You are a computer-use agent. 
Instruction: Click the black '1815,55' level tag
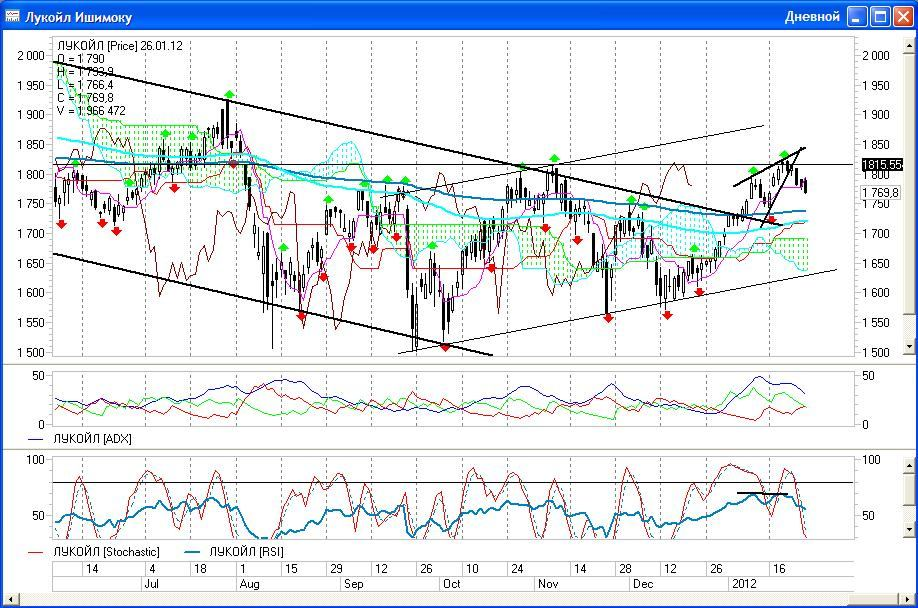pos(882,164)
